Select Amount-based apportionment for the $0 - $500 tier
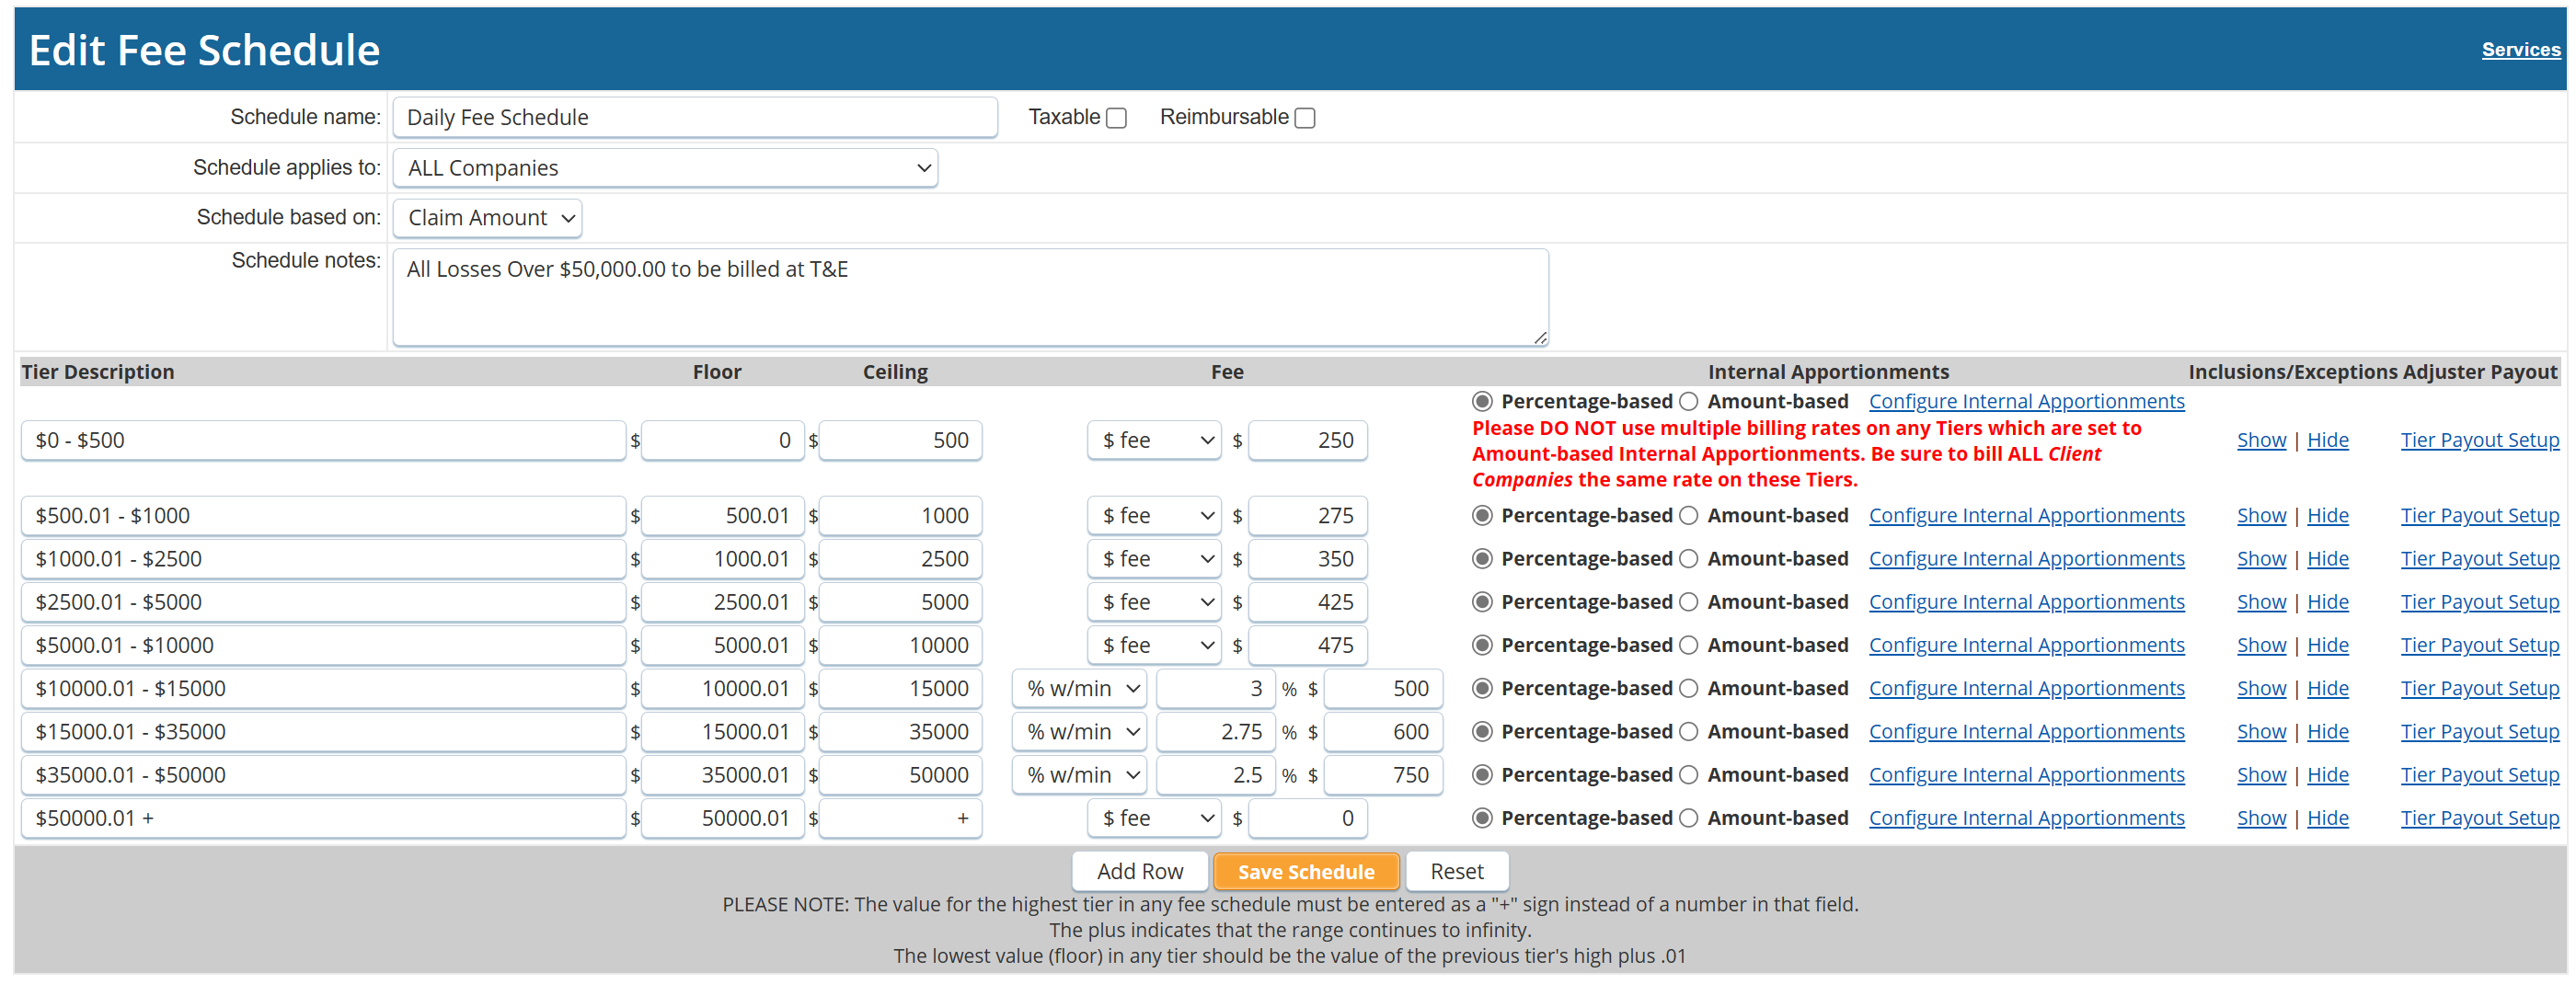 coord(1689,401)
